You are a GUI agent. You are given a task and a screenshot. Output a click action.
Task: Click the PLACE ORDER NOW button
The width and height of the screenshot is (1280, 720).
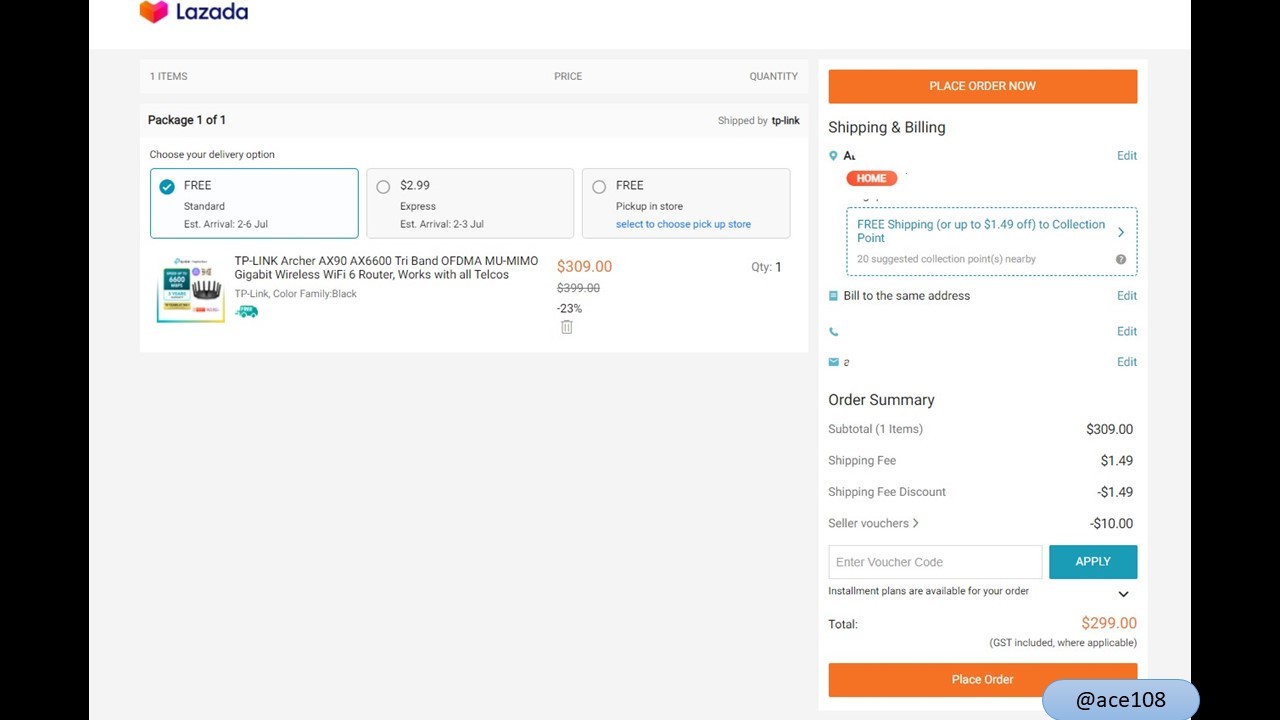pos(982,86)
